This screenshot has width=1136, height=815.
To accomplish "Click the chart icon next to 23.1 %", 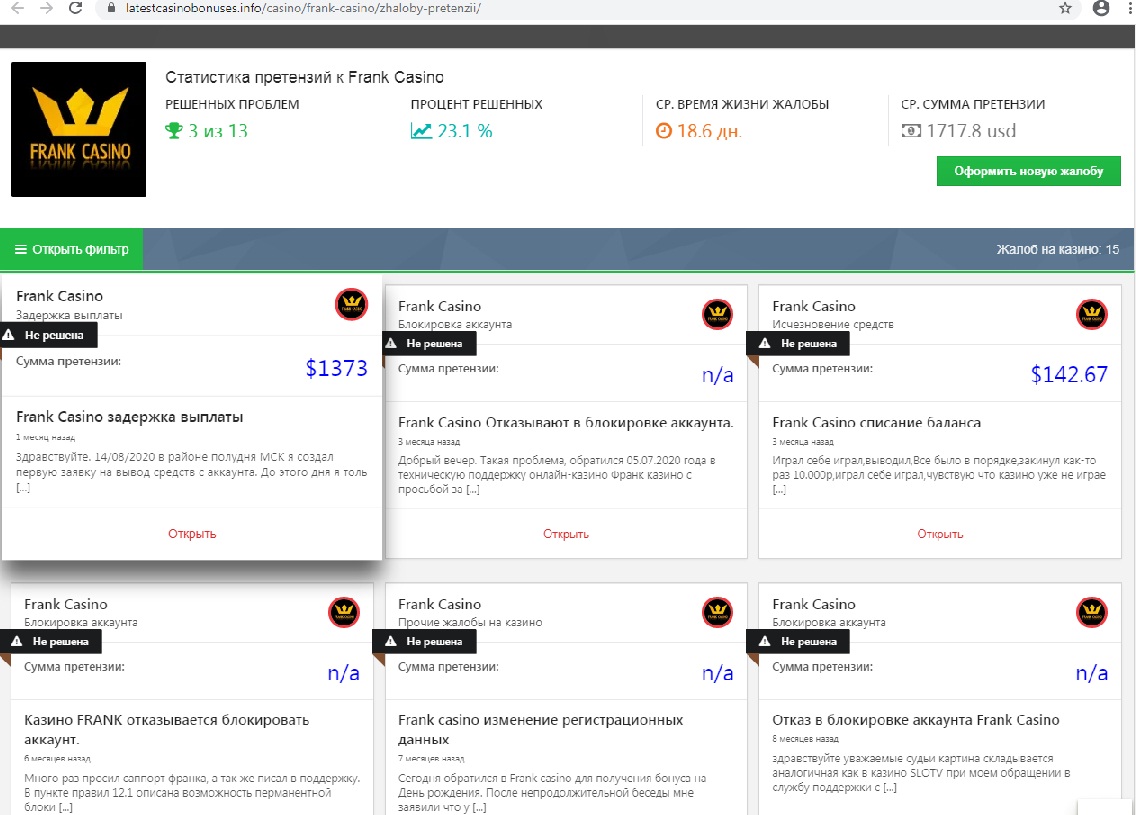I will click(421, 131).
